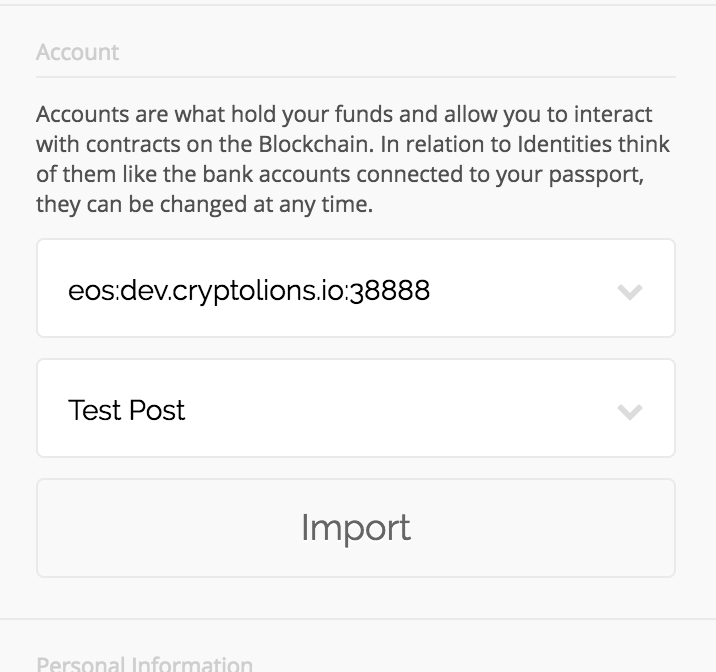Expand the Test Post keypair dropdown
The width and height of the screenshot is (716, 672).
[356, 408]
